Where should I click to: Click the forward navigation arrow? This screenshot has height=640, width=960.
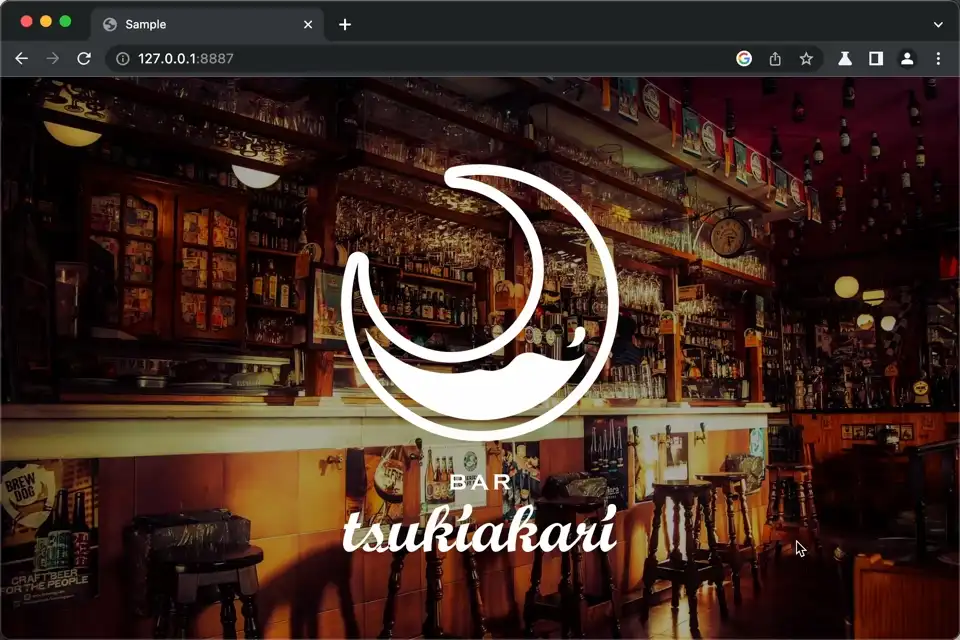(x=53, y=58)
